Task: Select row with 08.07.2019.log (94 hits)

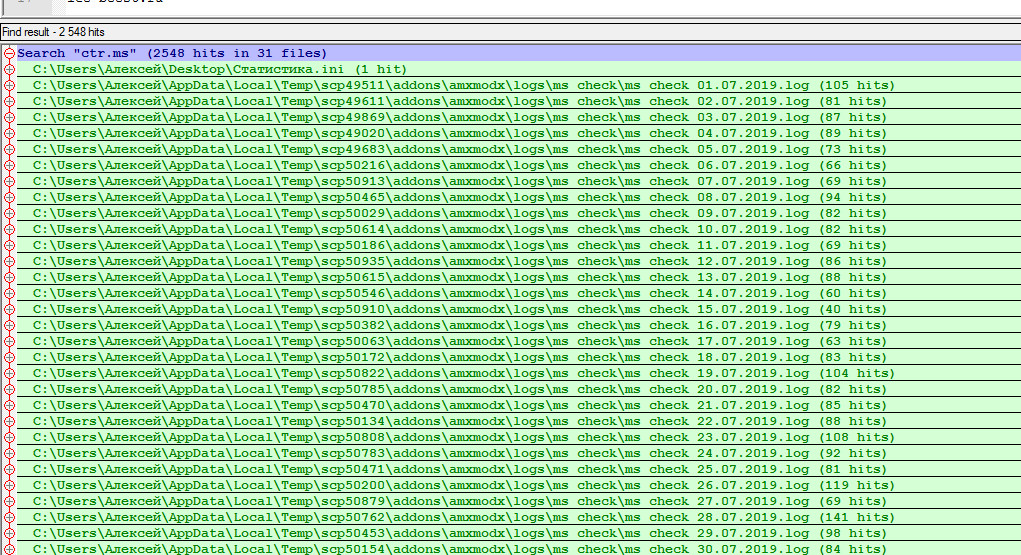Action: pyautogui.click(x=518, y=197)
